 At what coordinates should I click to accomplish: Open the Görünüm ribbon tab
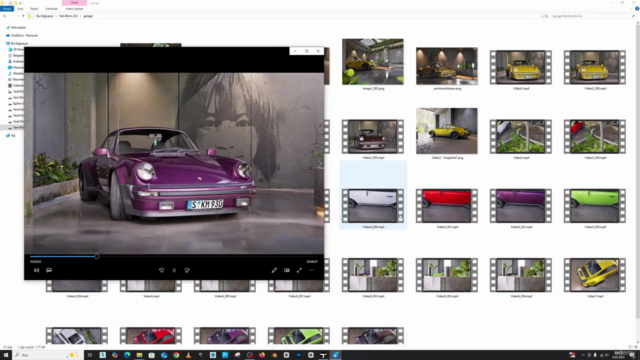click(x=51, y=9)
